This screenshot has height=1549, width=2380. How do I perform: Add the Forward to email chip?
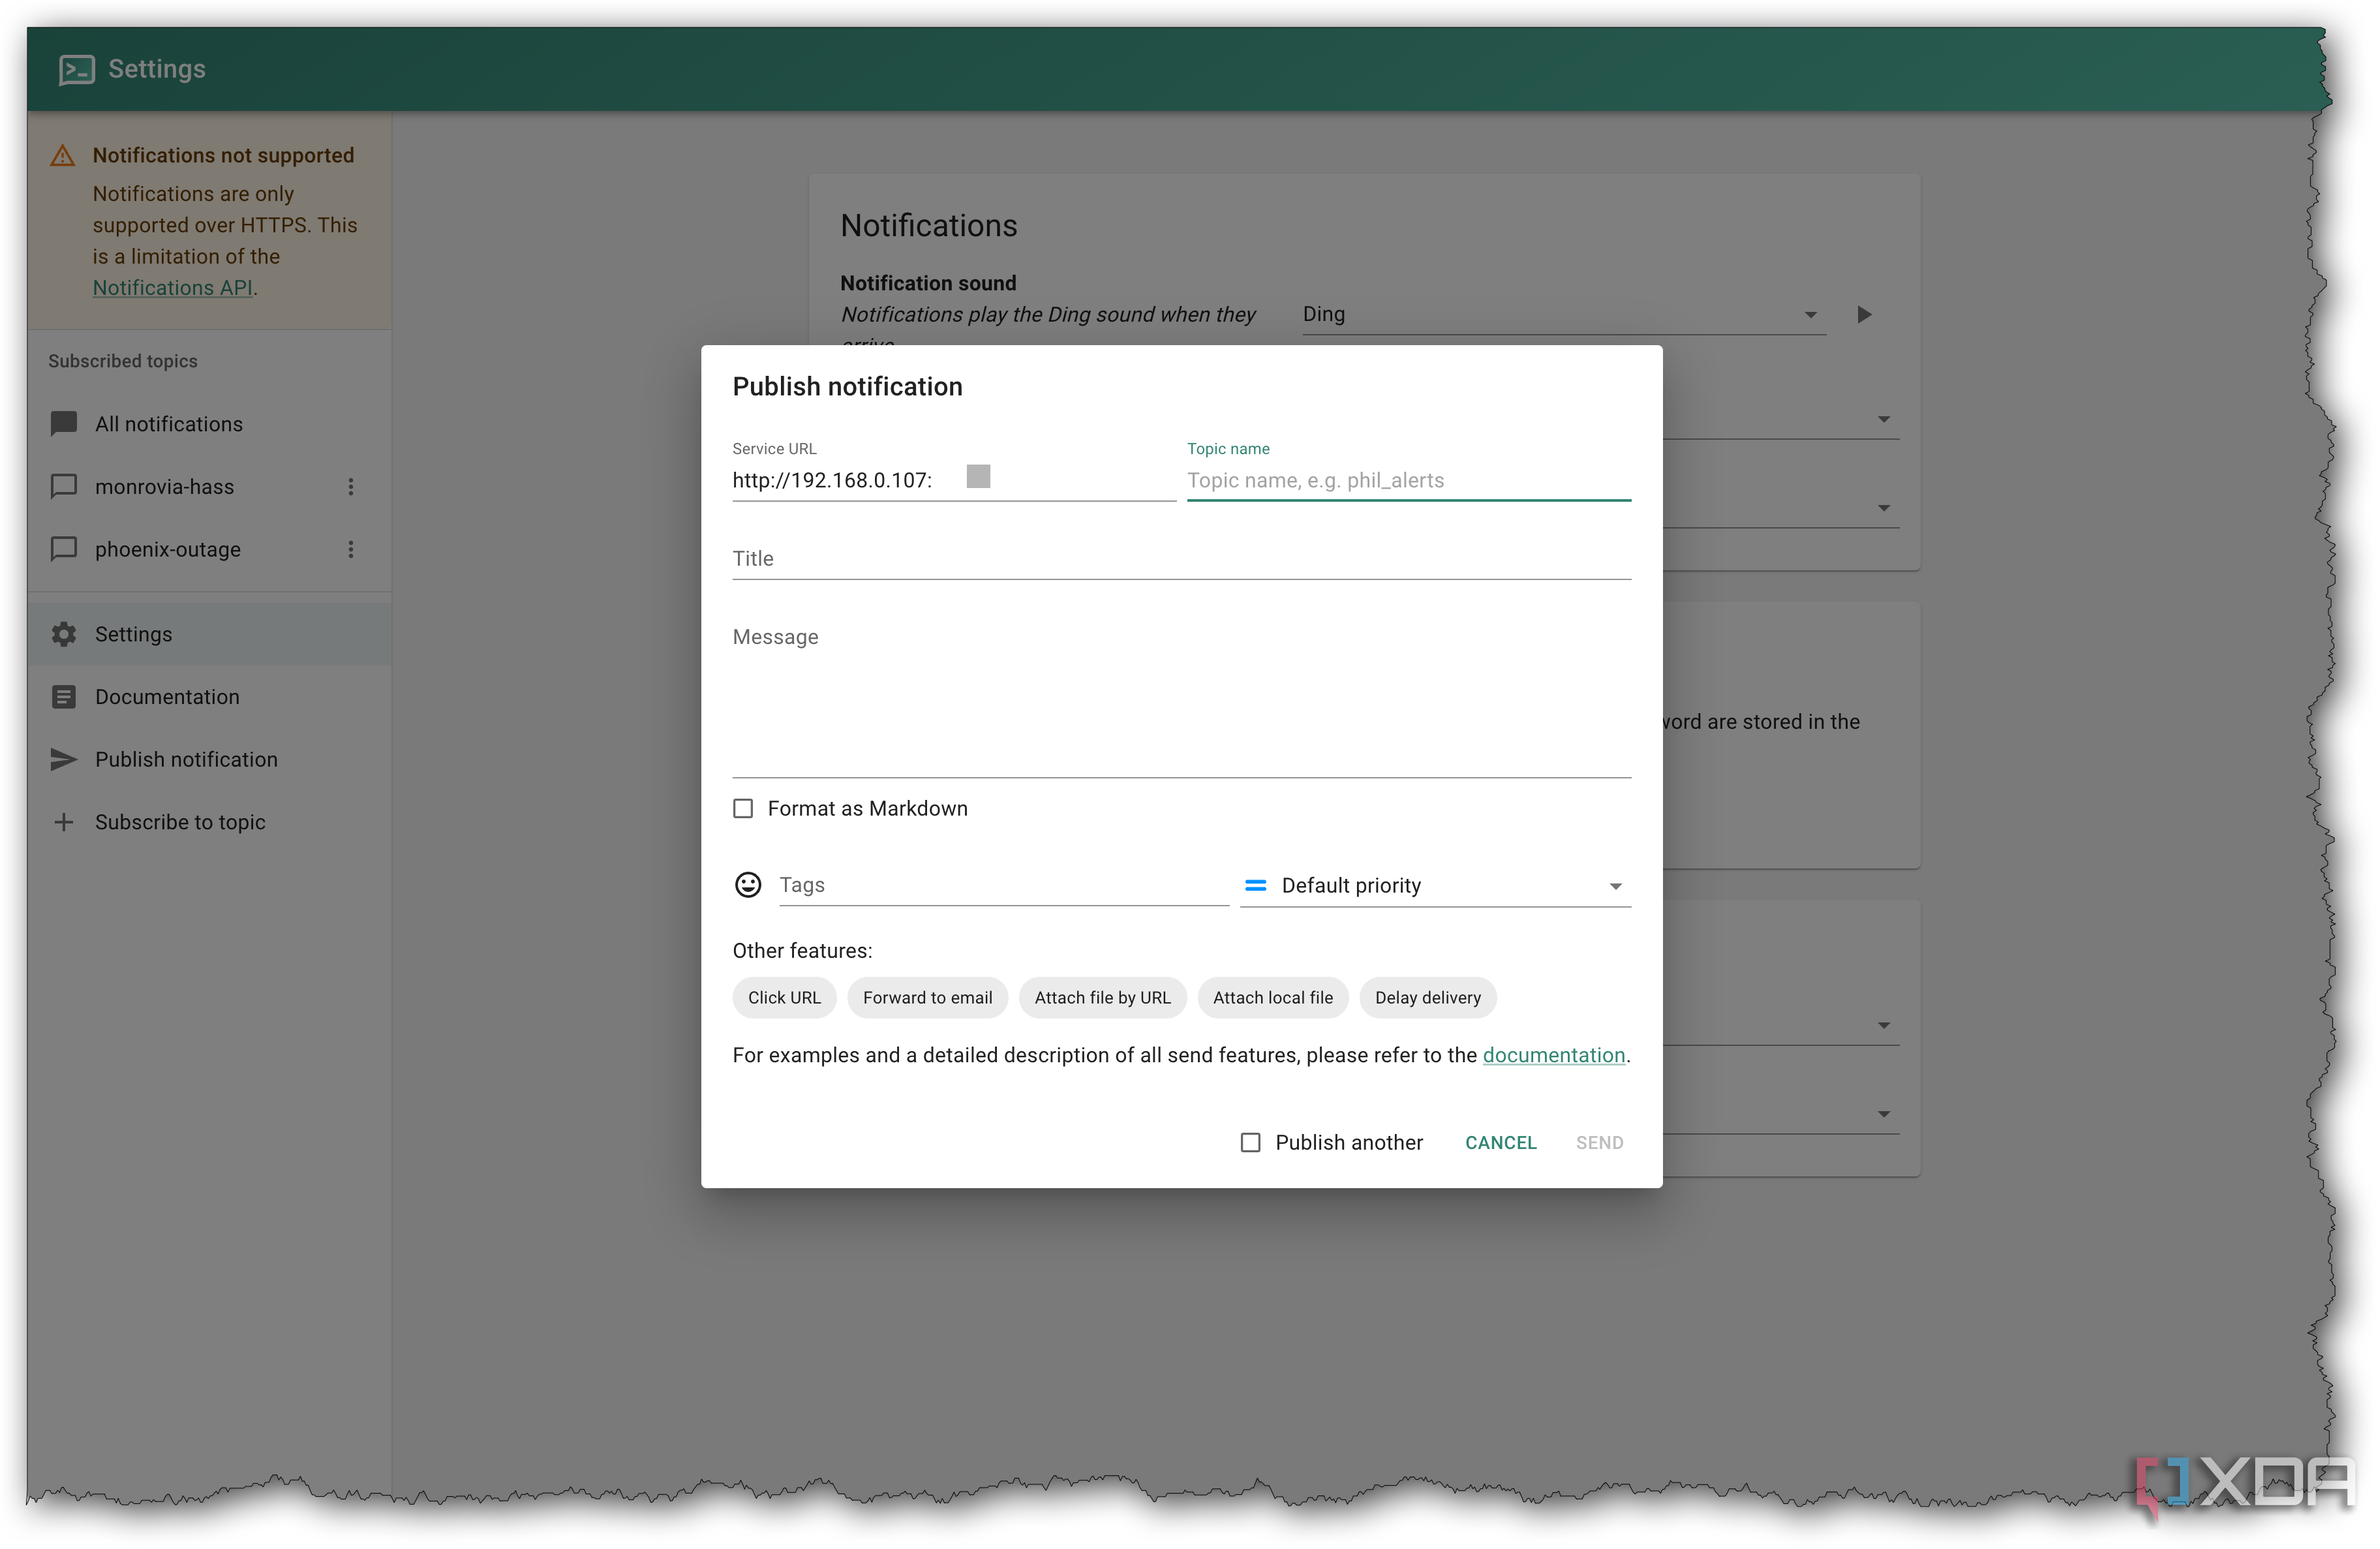click(x=928, y=998)
